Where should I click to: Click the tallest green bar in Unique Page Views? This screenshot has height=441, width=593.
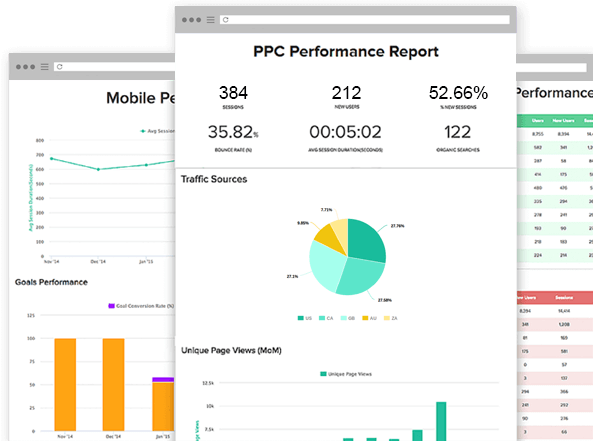click(x=441, y=421)
